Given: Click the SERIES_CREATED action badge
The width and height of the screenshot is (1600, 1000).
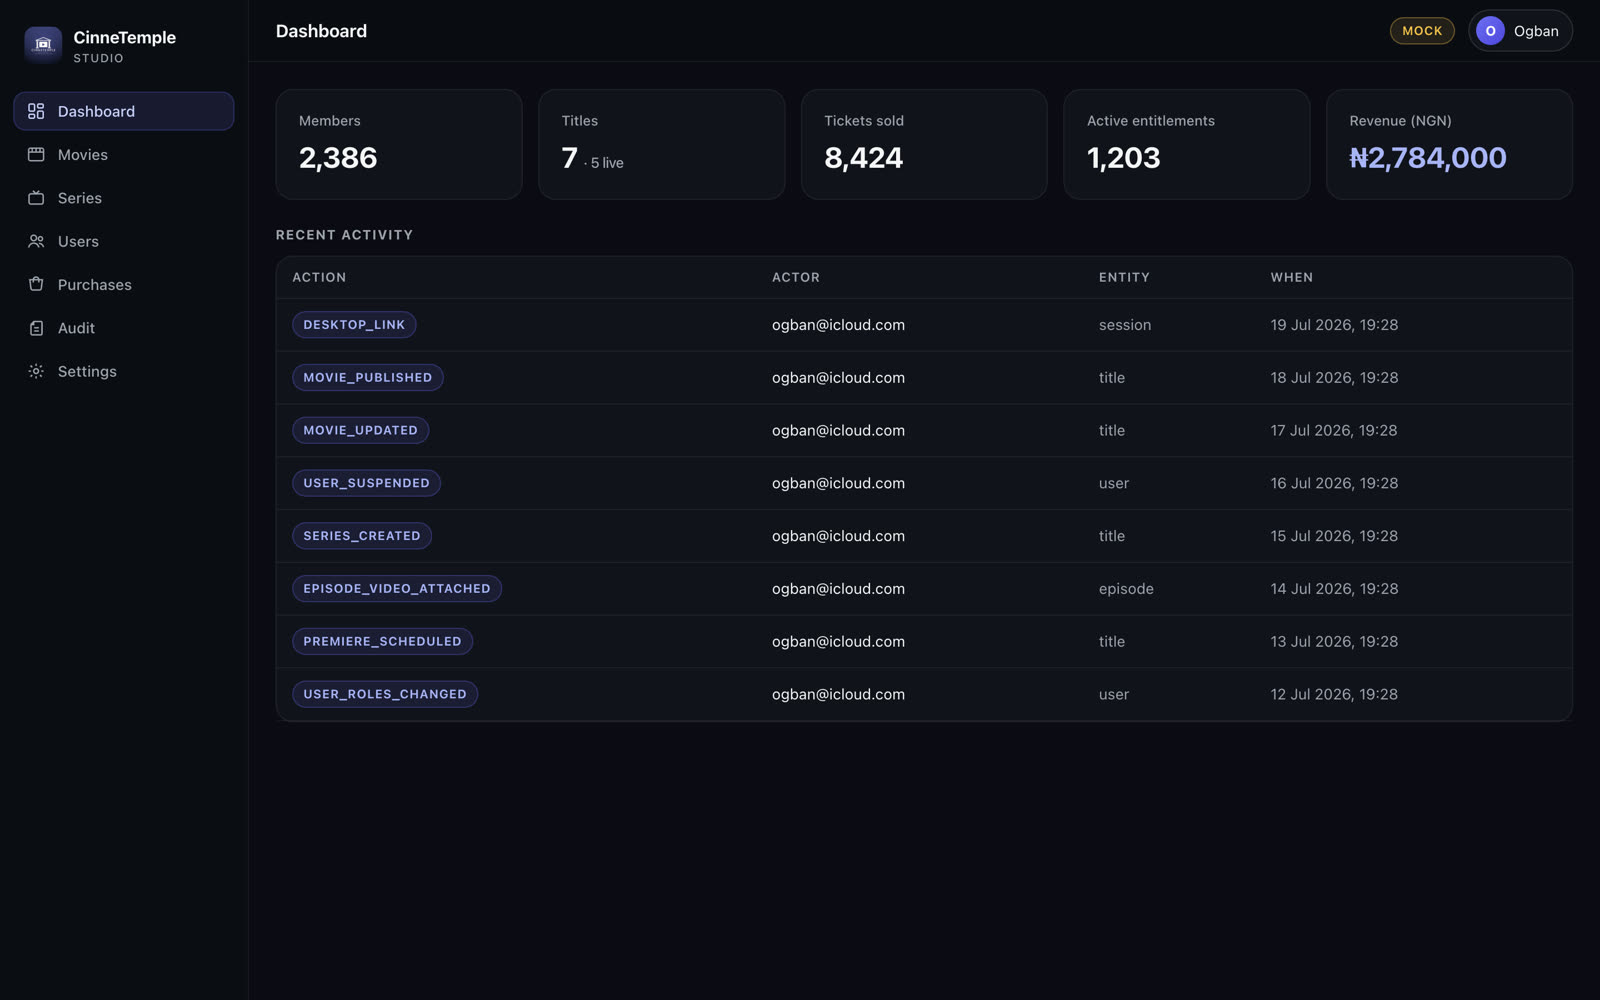Looking at the screenshot, I should pos(362,536).
